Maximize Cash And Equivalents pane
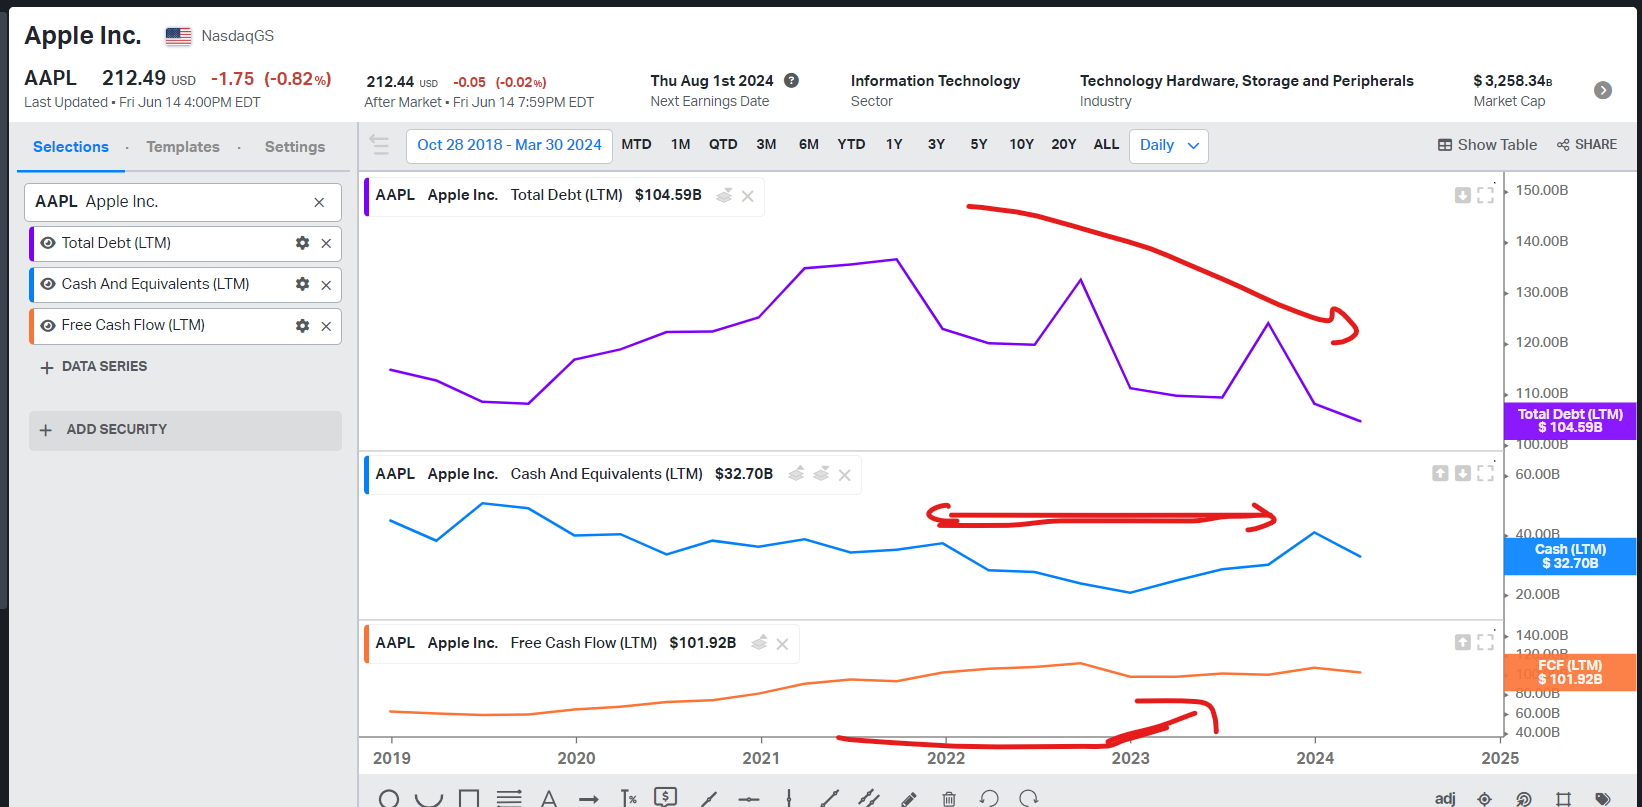 pyautogui.click(x=1486, y=473)
